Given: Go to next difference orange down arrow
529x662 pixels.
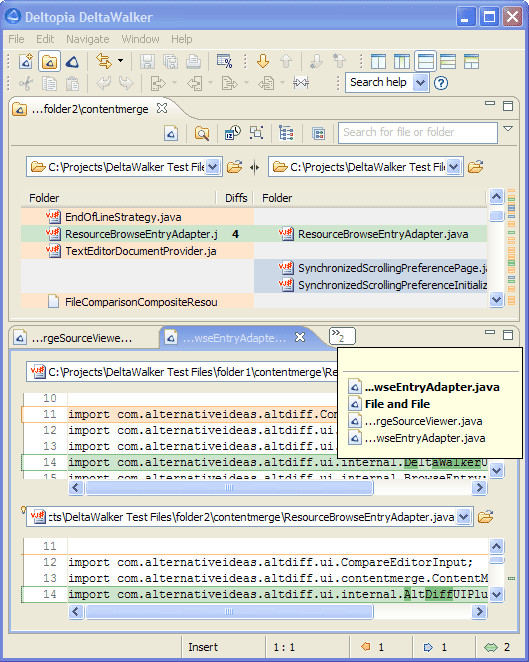Looking at the screenshot, I should pos(263,62).
